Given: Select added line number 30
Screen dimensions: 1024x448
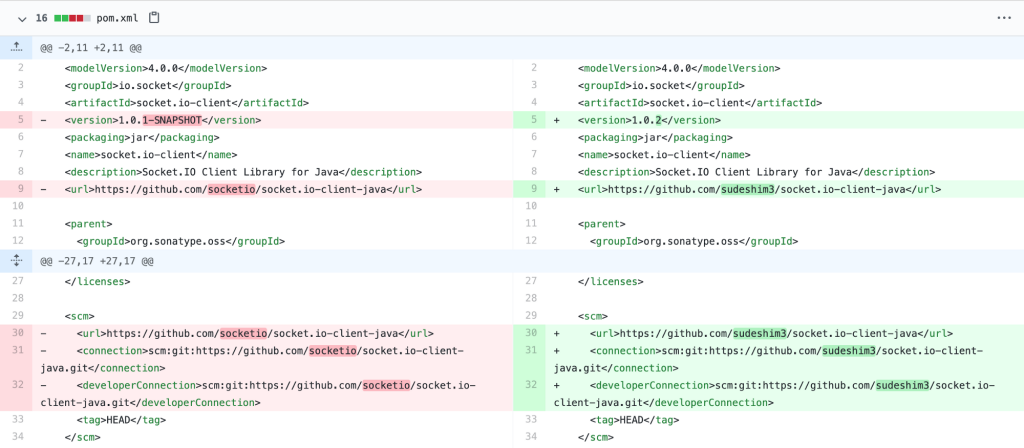Looking at the screenshot, I should (530, 333).
